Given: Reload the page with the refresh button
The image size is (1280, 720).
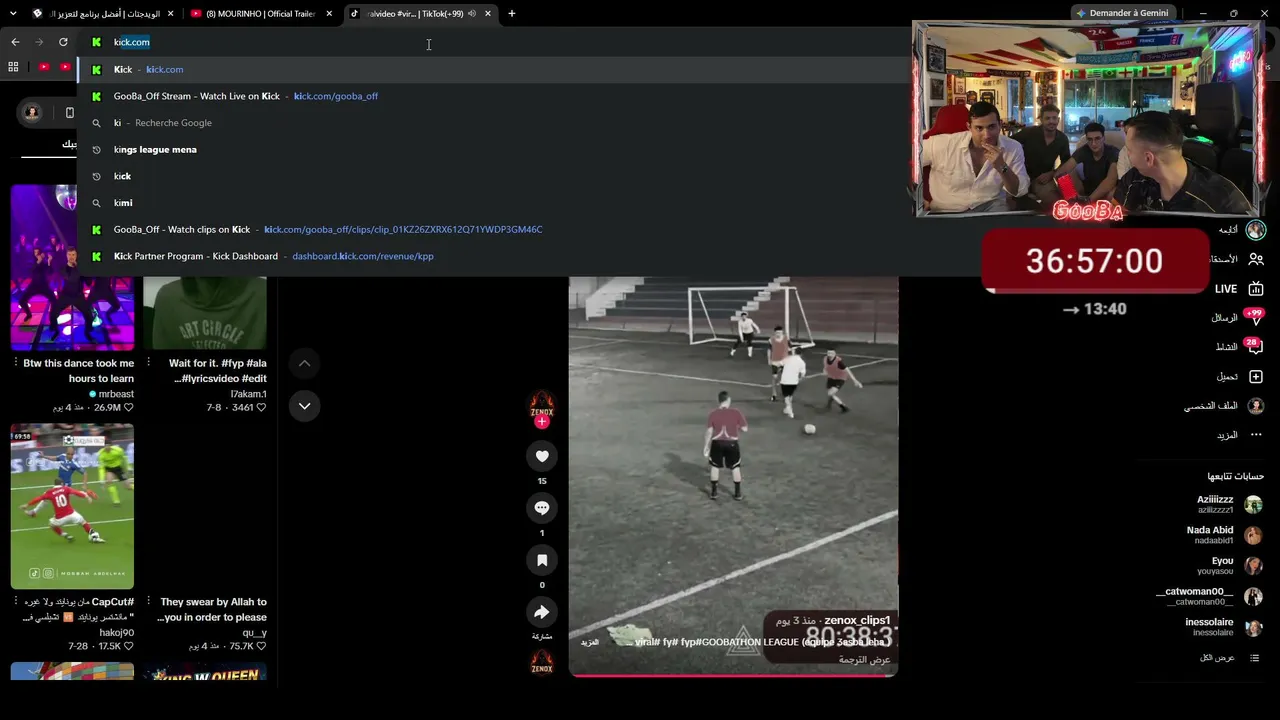Looking at the screenshot, I should tap(63, 42).
